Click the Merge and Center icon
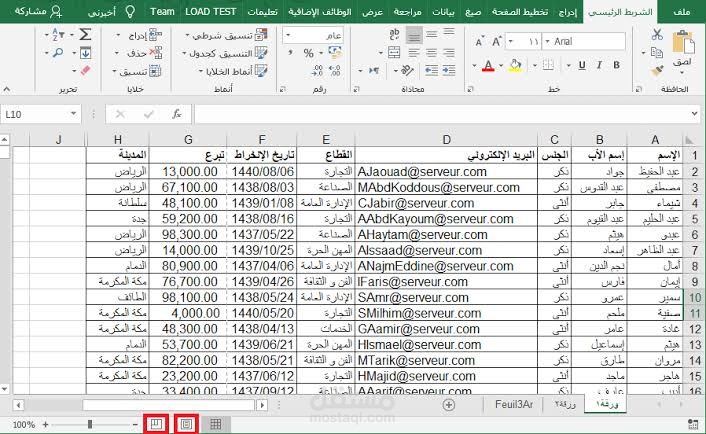This screenshot has width=706, height=434. tap(394, 53)
